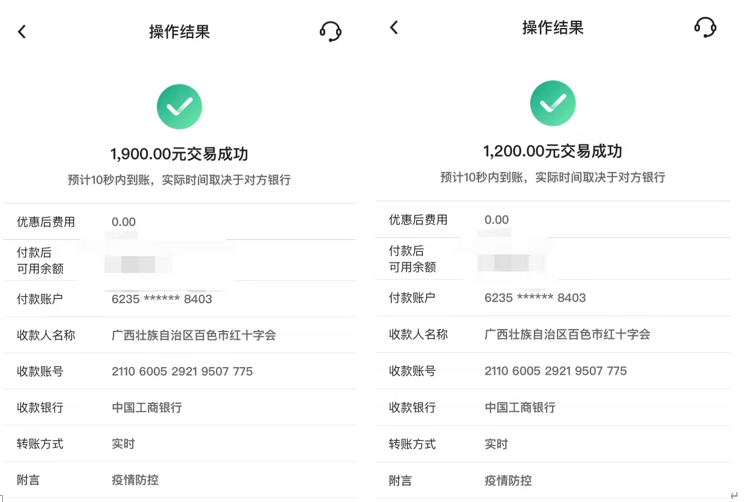This screenshot has height=502, width=744.
Task: Tap blurred available balance on left receipt
Action: (x=138, y=264)
